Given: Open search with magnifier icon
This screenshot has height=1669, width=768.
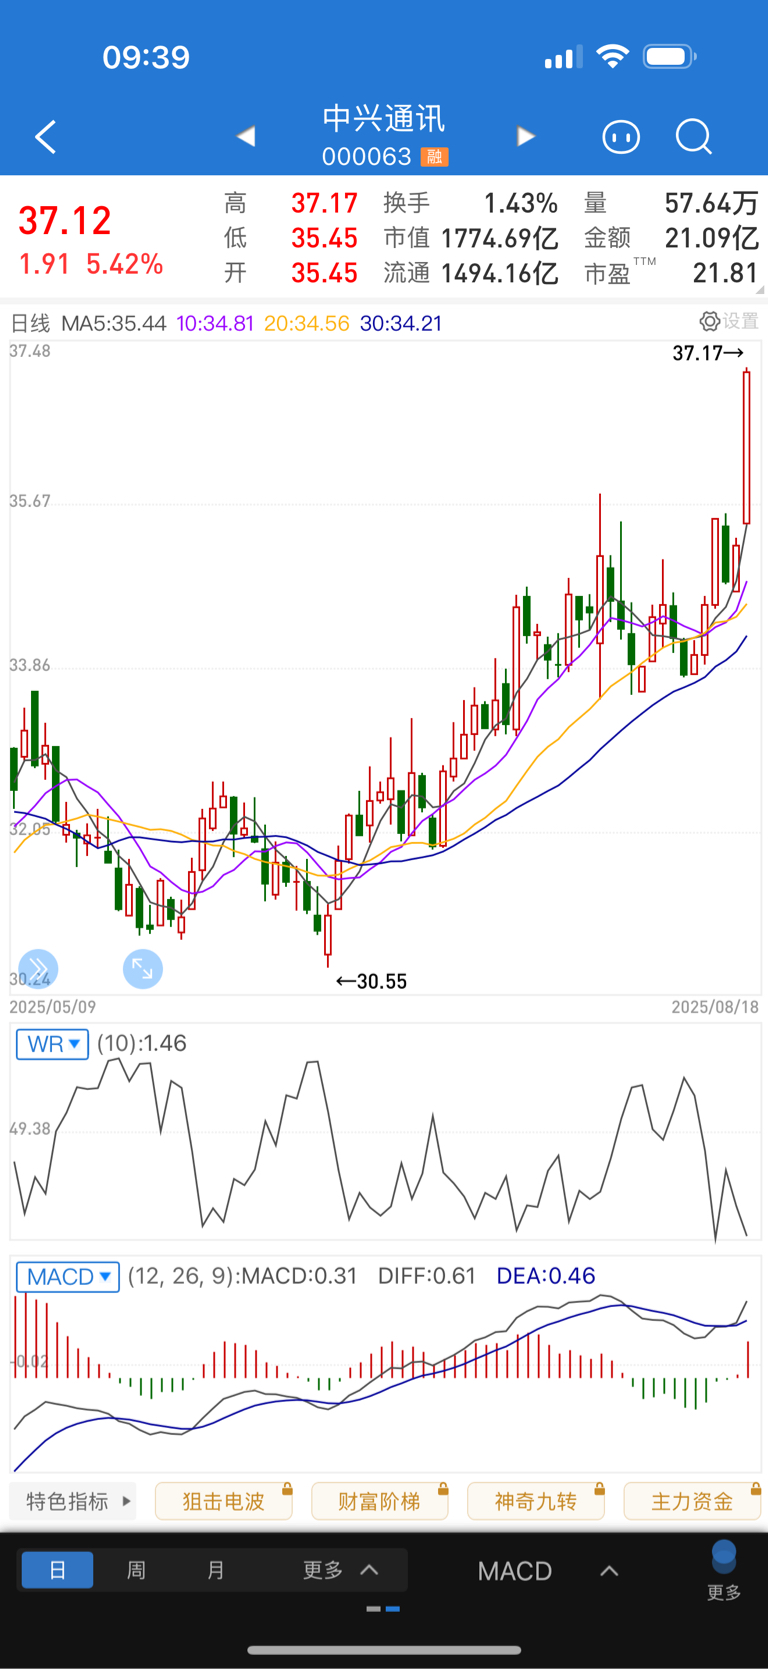Looking at the screenshot, I should coord(693,136).
